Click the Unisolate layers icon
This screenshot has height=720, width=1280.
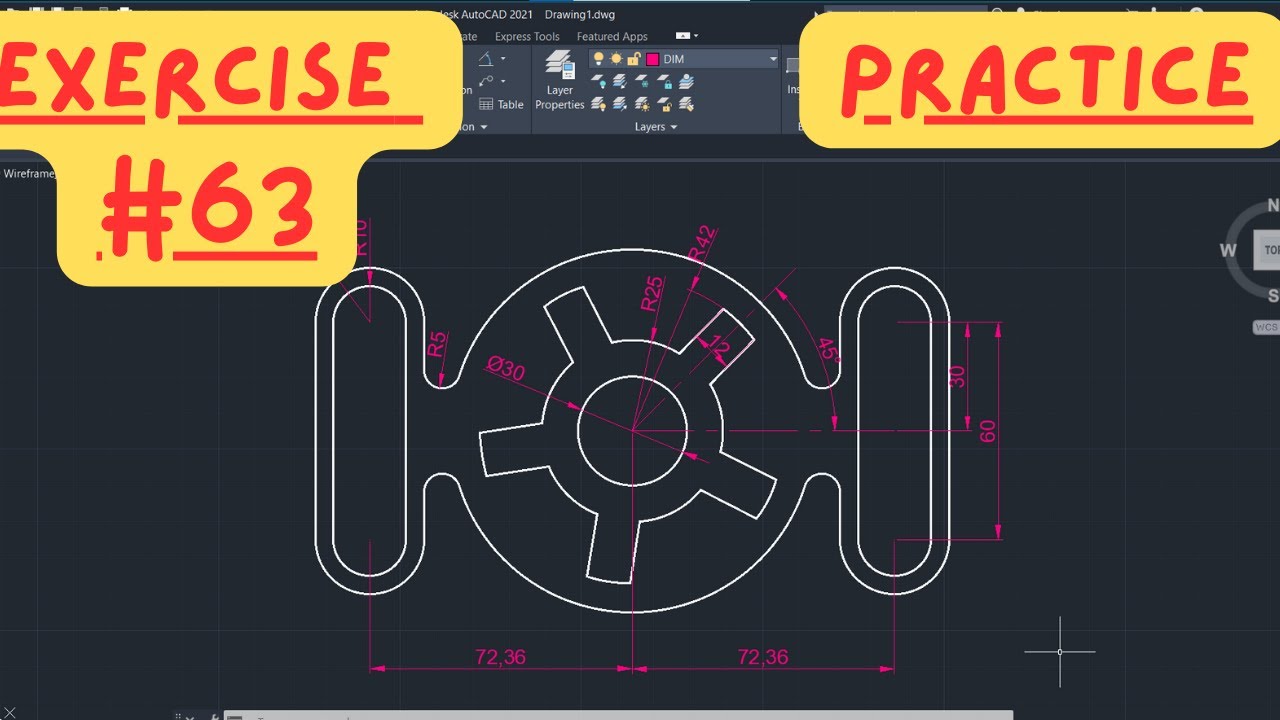point(620,104)
